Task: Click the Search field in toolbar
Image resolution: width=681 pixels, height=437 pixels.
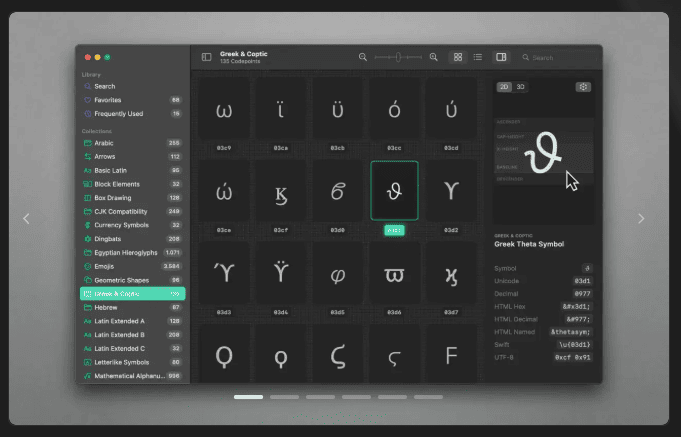Action: (x=558, y=57)
